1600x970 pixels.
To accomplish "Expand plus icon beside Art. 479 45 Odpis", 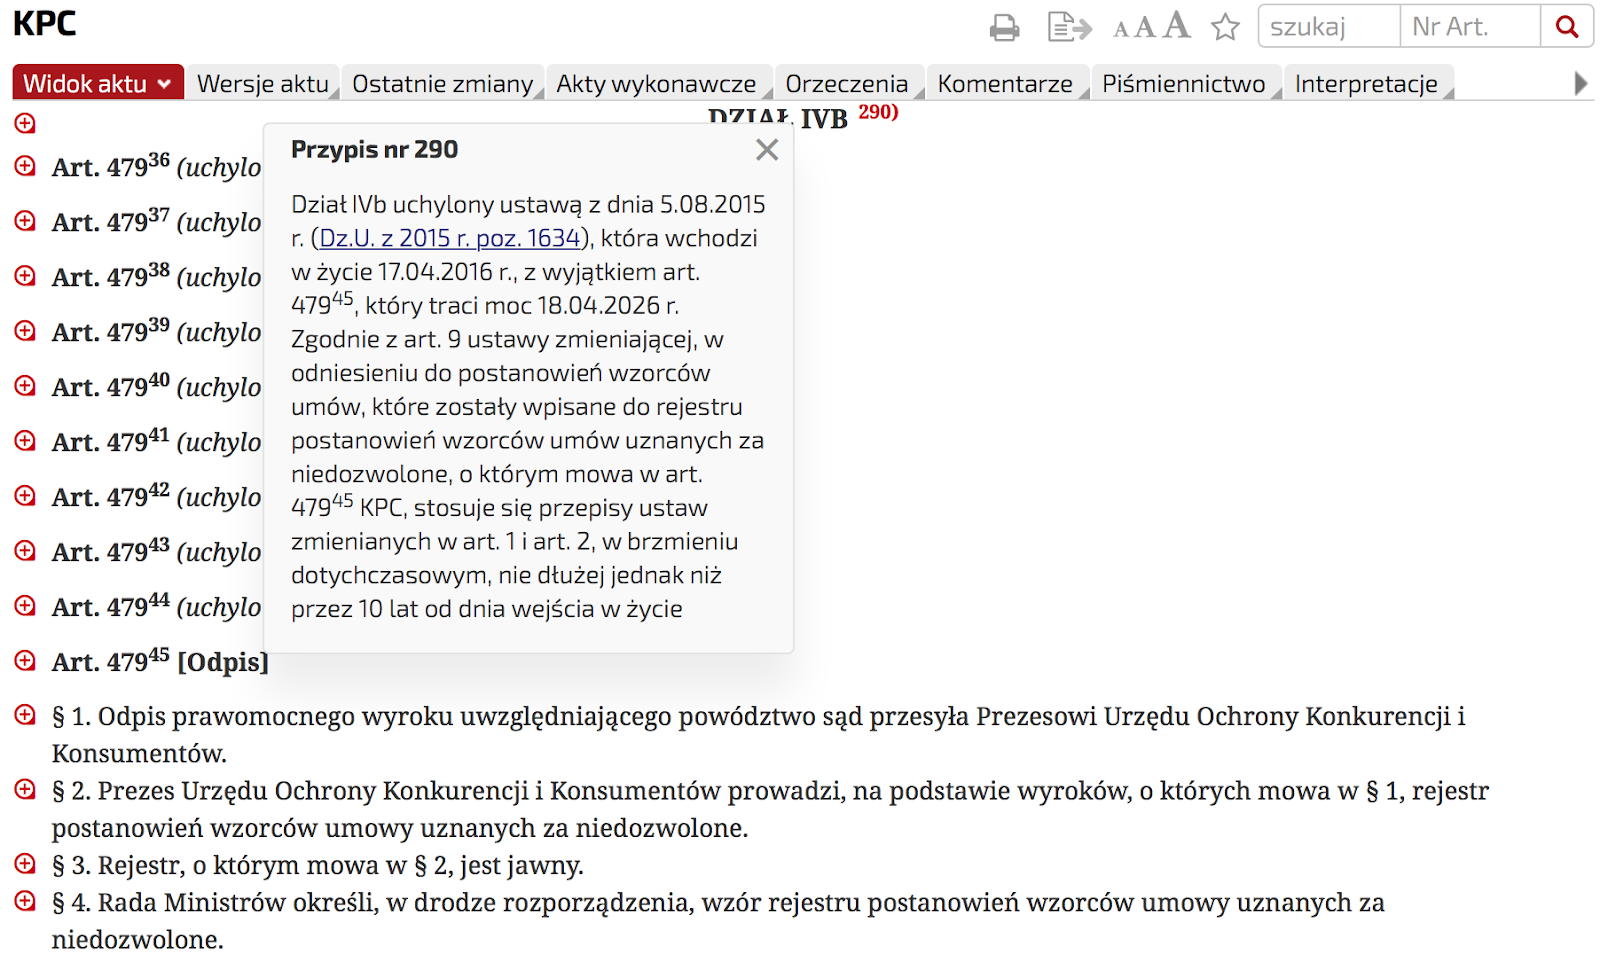I will (25, 661).
